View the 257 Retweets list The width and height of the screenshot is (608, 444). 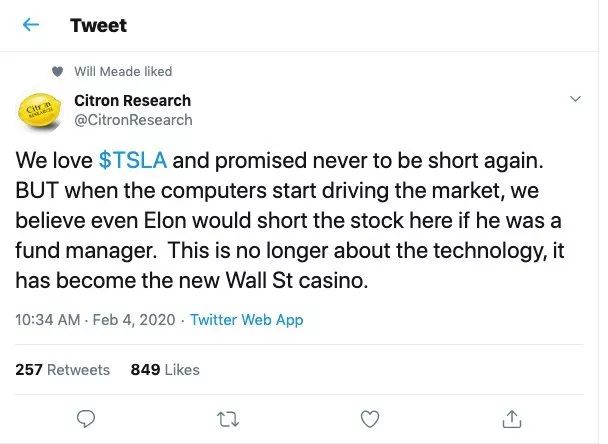click(62, 369)
